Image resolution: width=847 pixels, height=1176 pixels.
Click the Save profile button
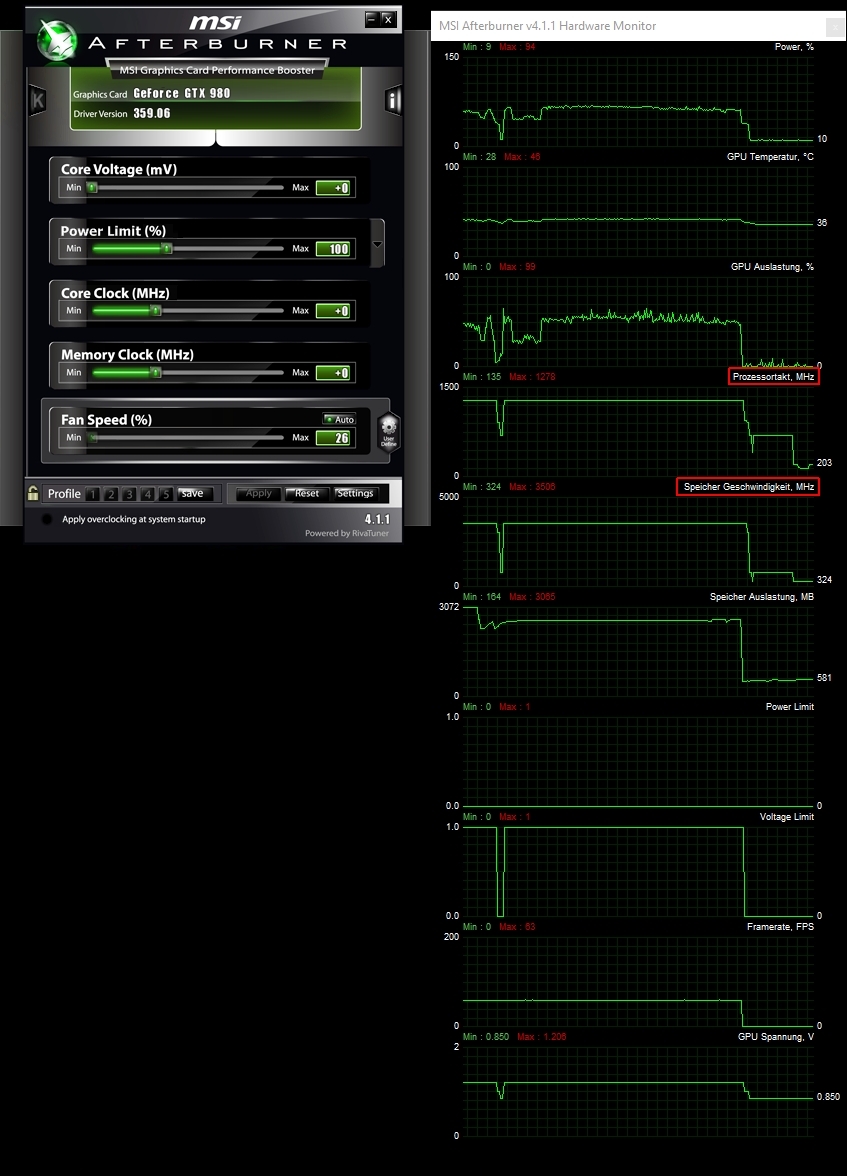pos(196,494)
